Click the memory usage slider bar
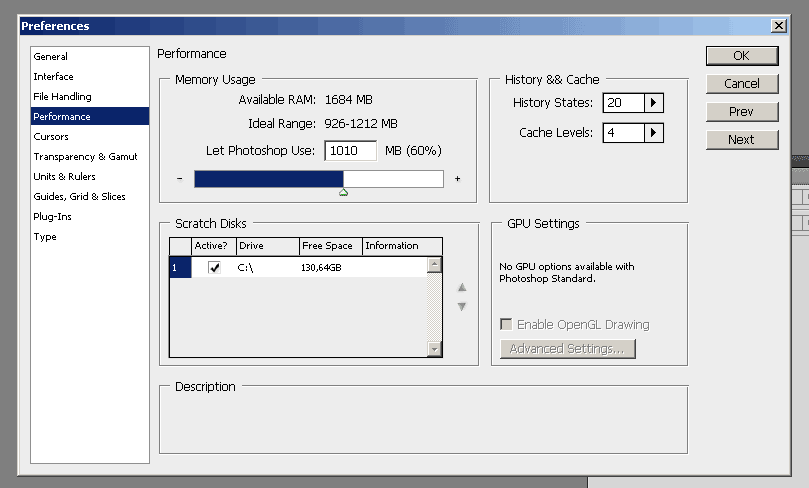The image size is (809, 488). 318,179
